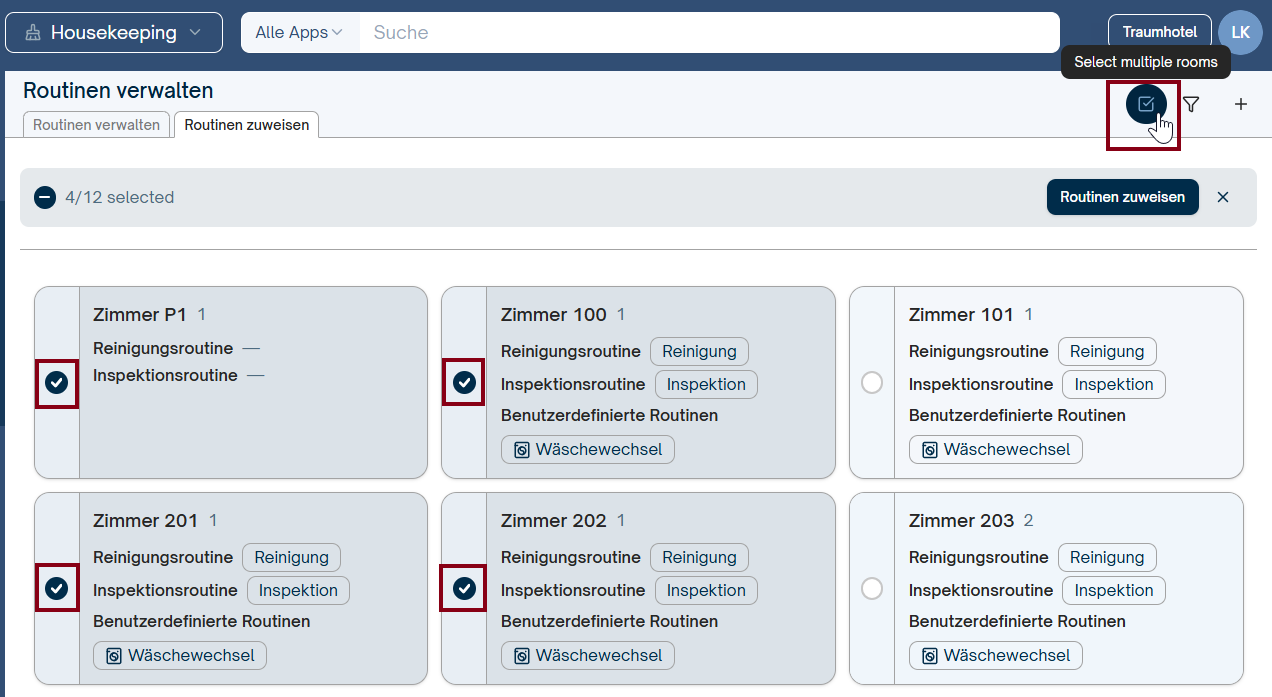Switch to the Routinen verwalten tab
Viewport: 1272px width, 697px height.
point(96,125)
